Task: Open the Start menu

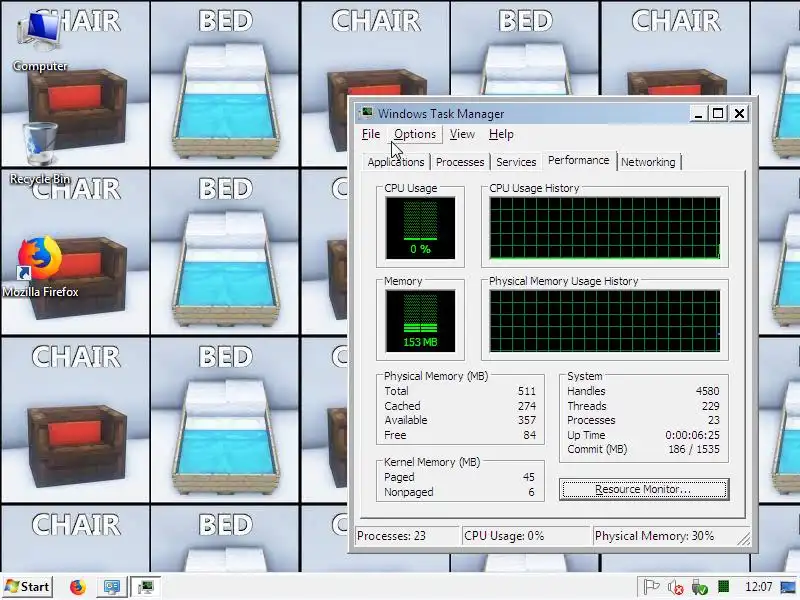Action: [x=28, y=587]
